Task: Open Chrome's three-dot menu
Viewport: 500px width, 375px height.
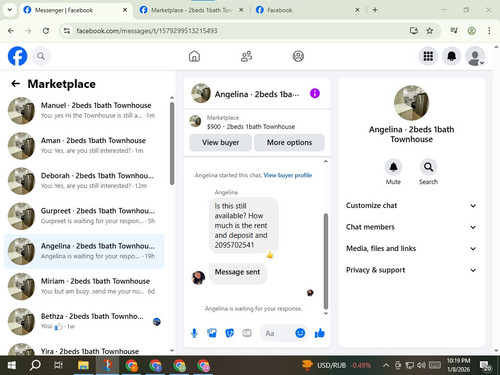Action: coord(489,31)
